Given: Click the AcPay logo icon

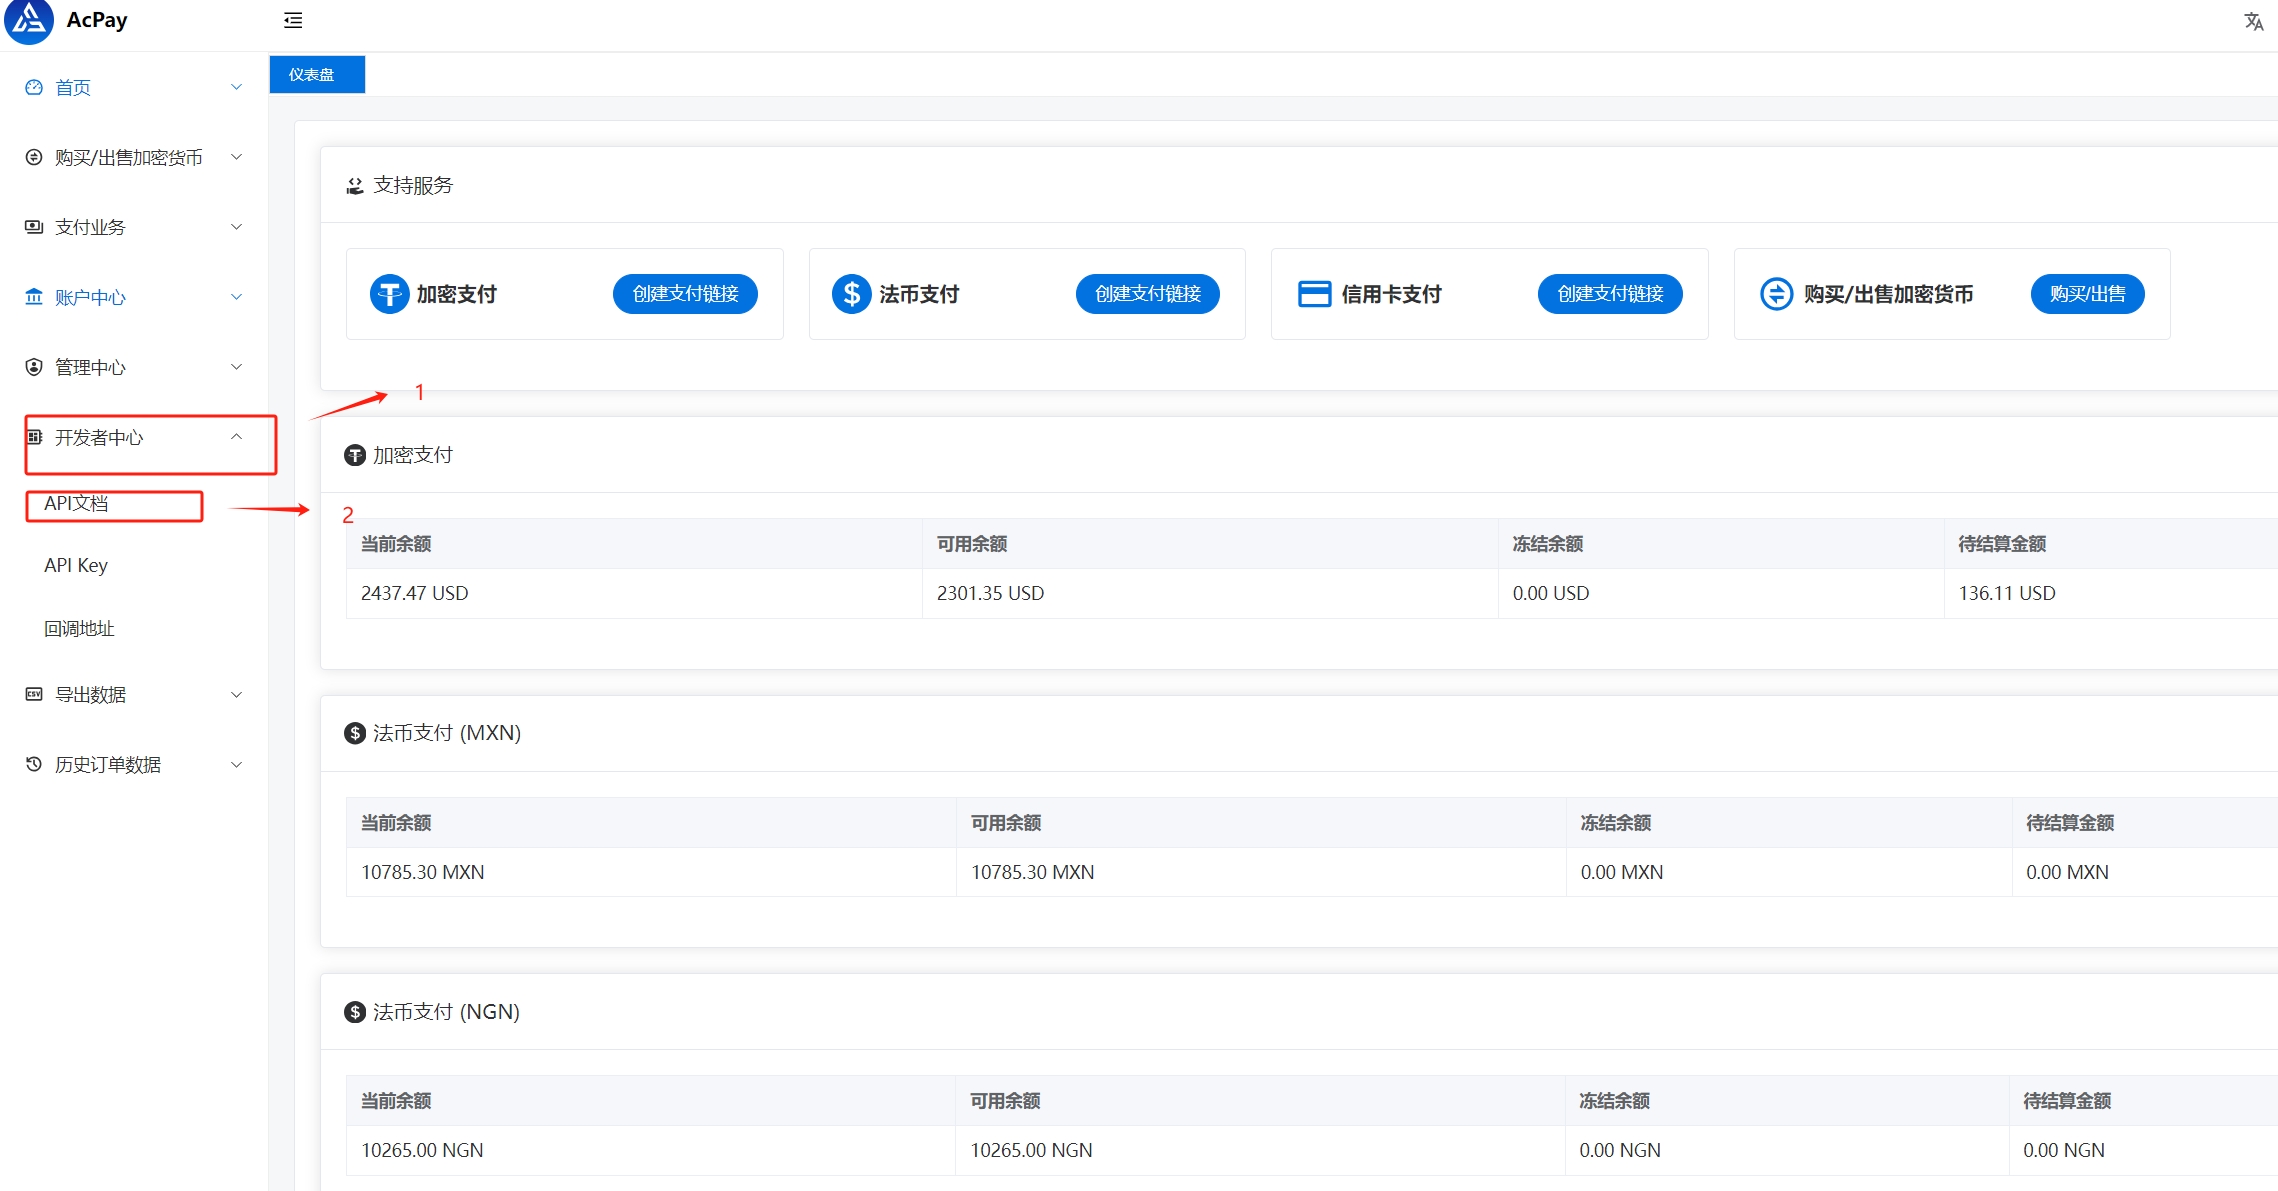Looking at the screenshot, I should 28,21.
